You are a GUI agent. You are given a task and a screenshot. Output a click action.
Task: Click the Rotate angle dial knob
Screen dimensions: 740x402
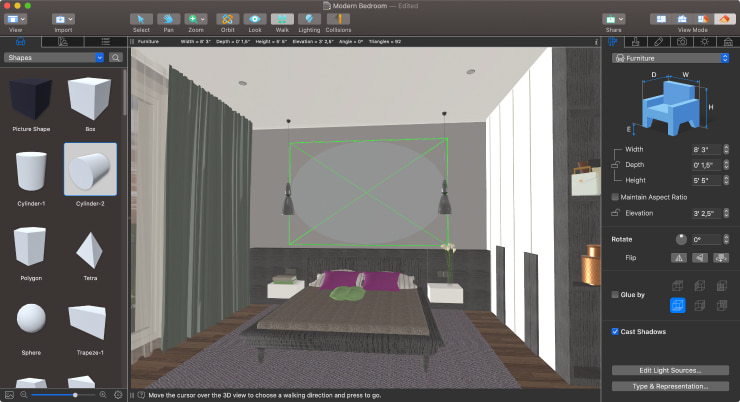[x=681, y=239]
